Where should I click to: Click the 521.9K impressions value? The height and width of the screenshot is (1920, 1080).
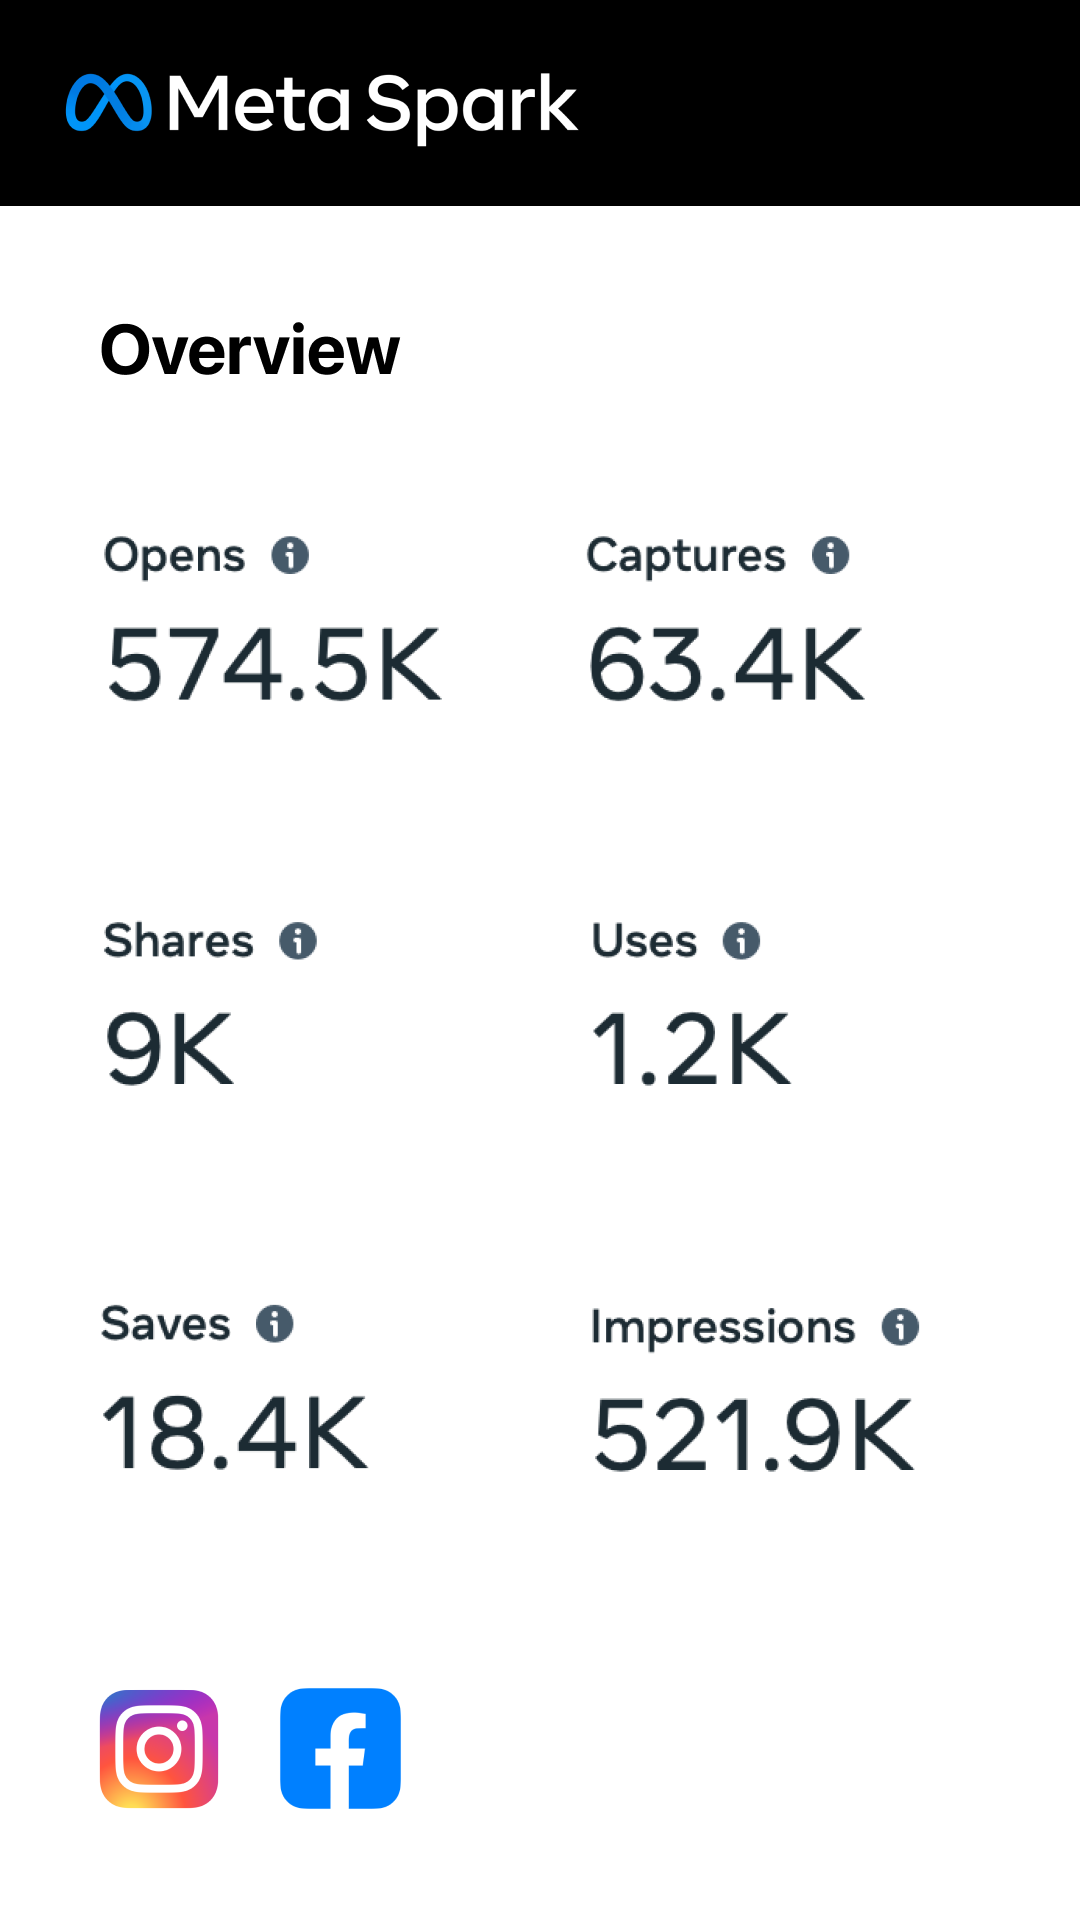click(x=753, y=1436)
